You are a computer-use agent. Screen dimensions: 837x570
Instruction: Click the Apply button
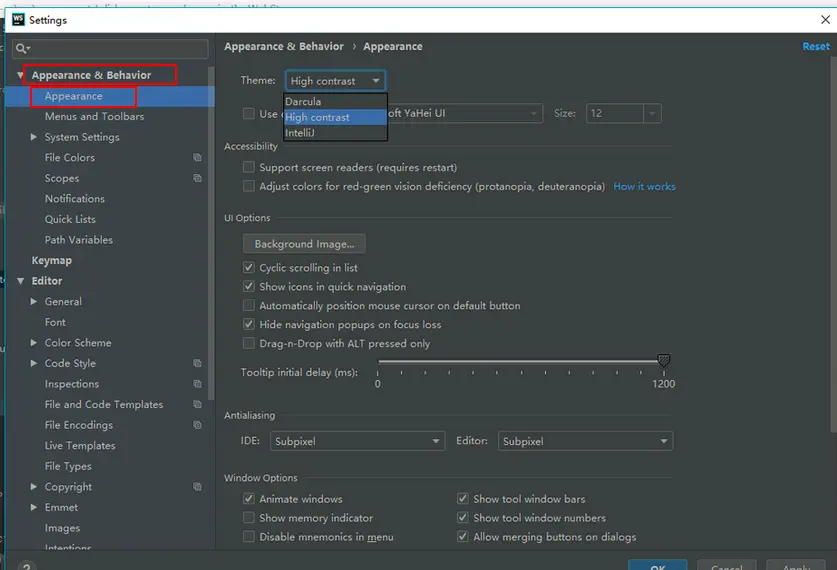(796, 566)
